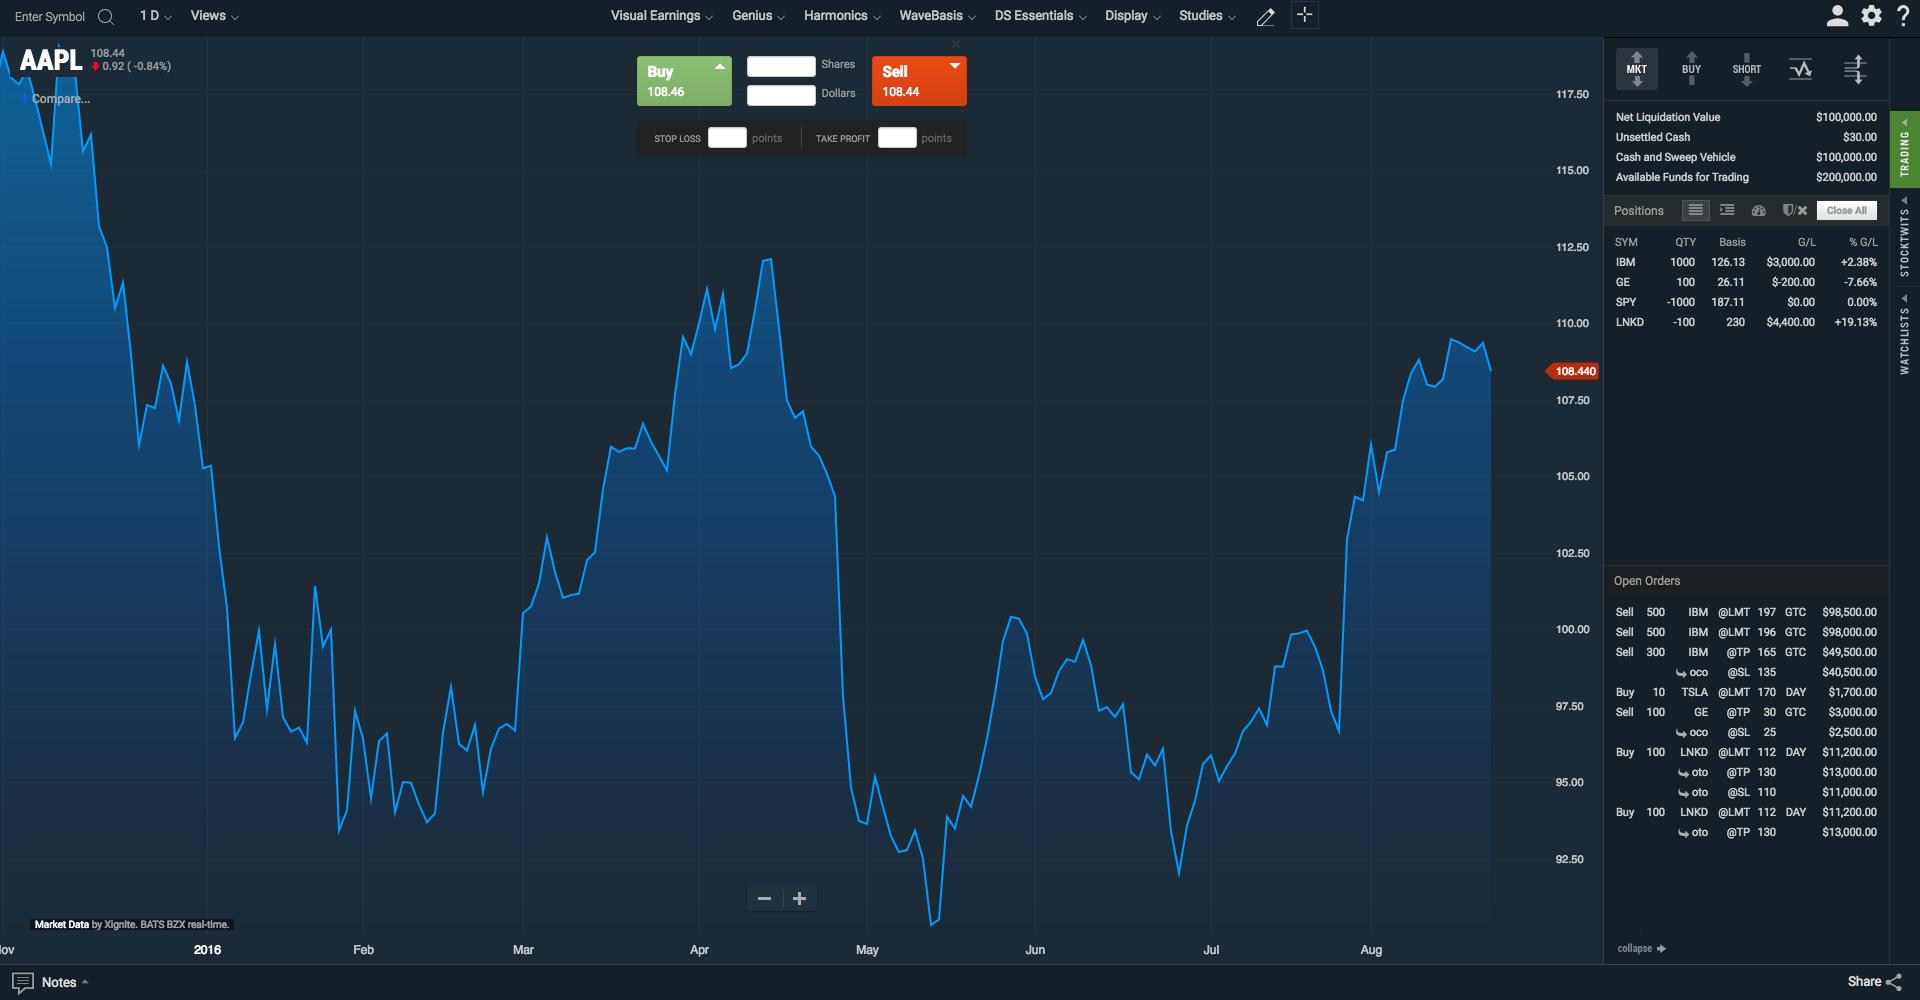Image resolution: width=1920 pixels, height=1000 pixels.
Task: Expand the Buy button's arrow options
Action: point(720,66)
